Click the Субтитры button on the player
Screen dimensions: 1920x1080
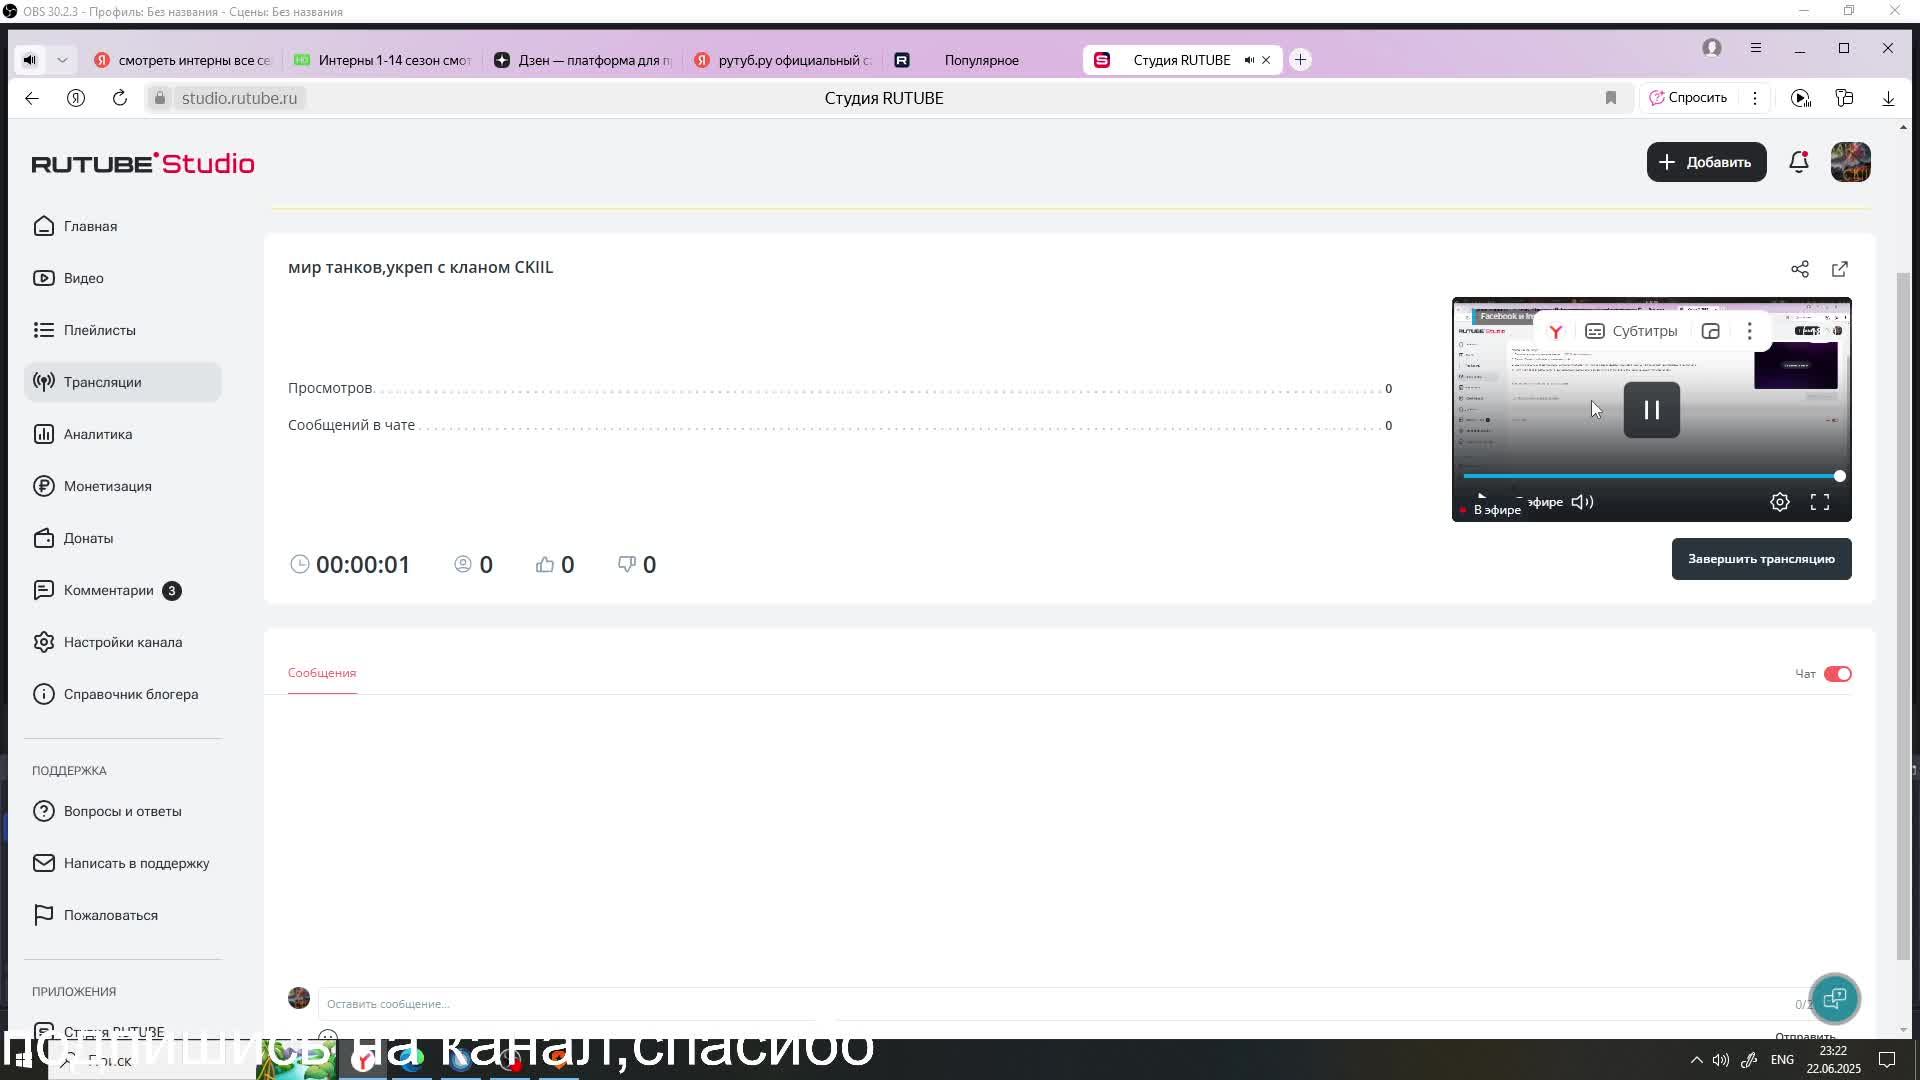pos(1631,331)
